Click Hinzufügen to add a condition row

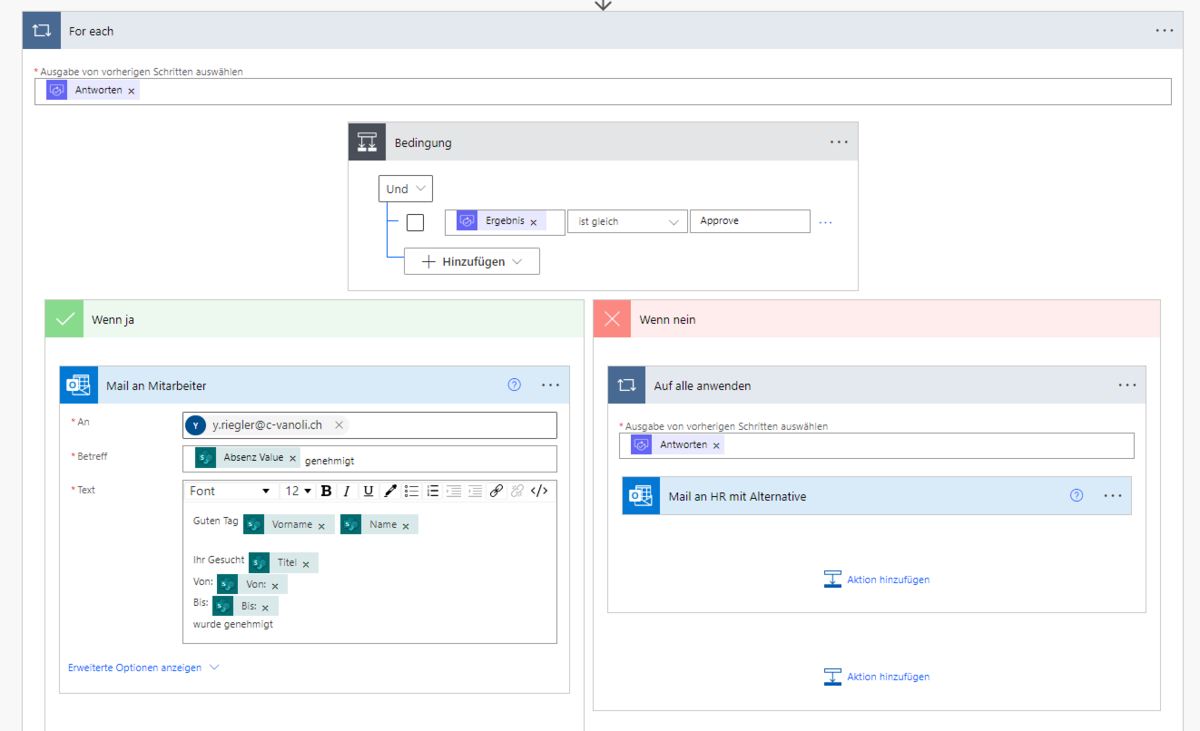(472, 261)
